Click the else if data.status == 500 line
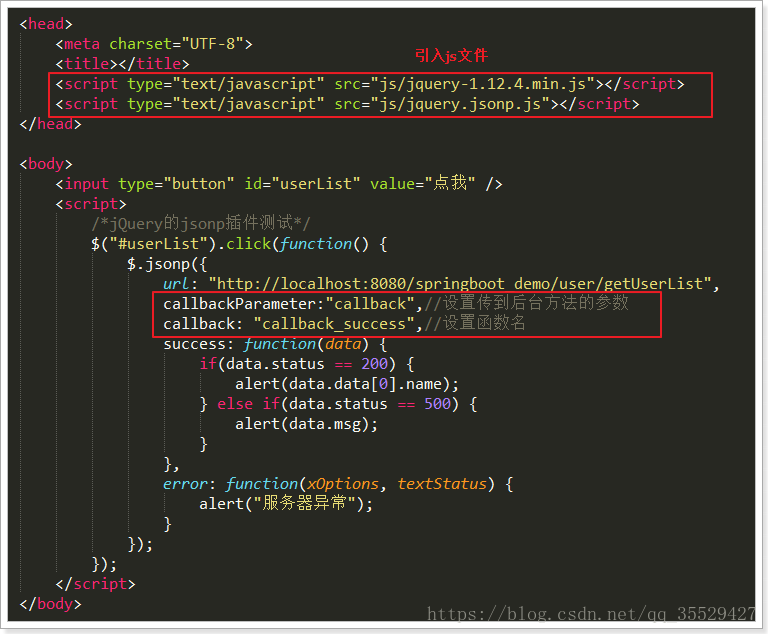 tap(338, 404)
